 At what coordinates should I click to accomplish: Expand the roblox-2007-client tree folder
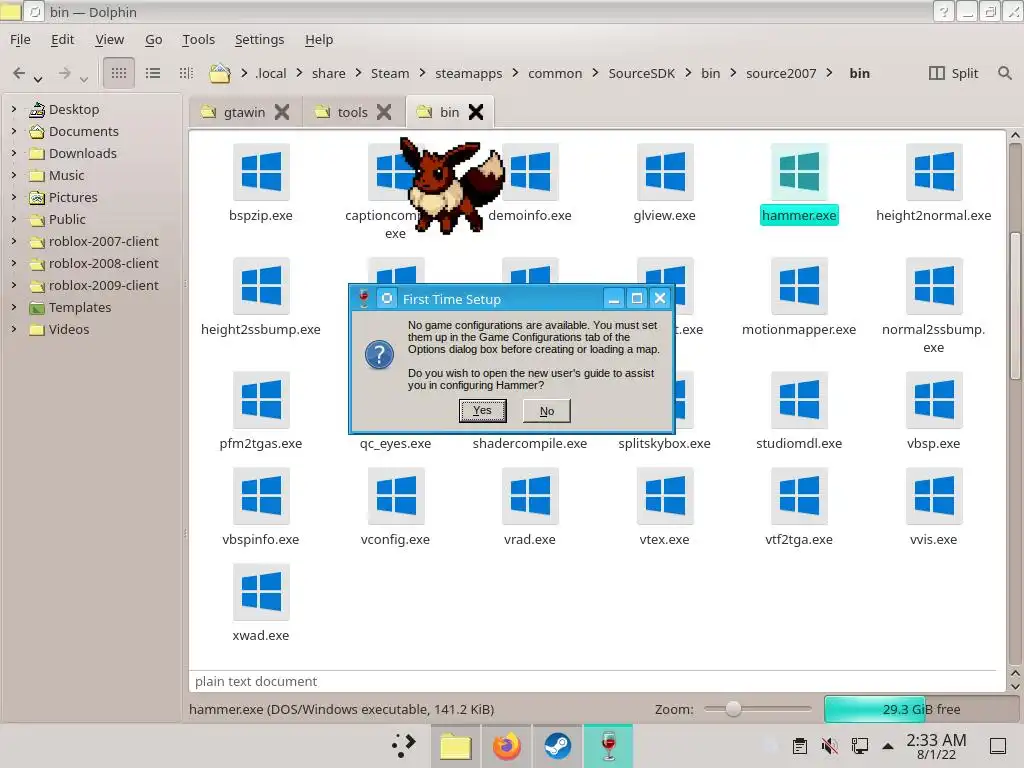click(14, 241)
